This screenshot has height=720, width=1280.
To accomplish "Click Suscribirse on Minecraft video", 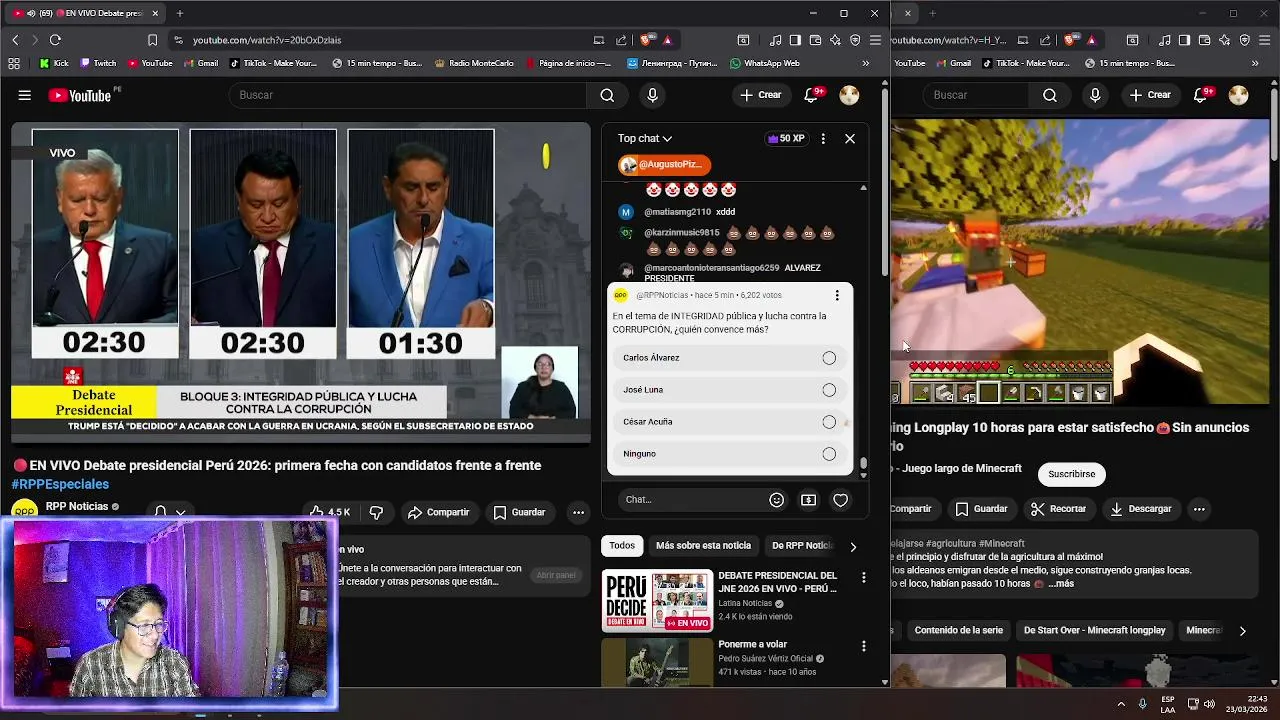I will (1071, 474).
